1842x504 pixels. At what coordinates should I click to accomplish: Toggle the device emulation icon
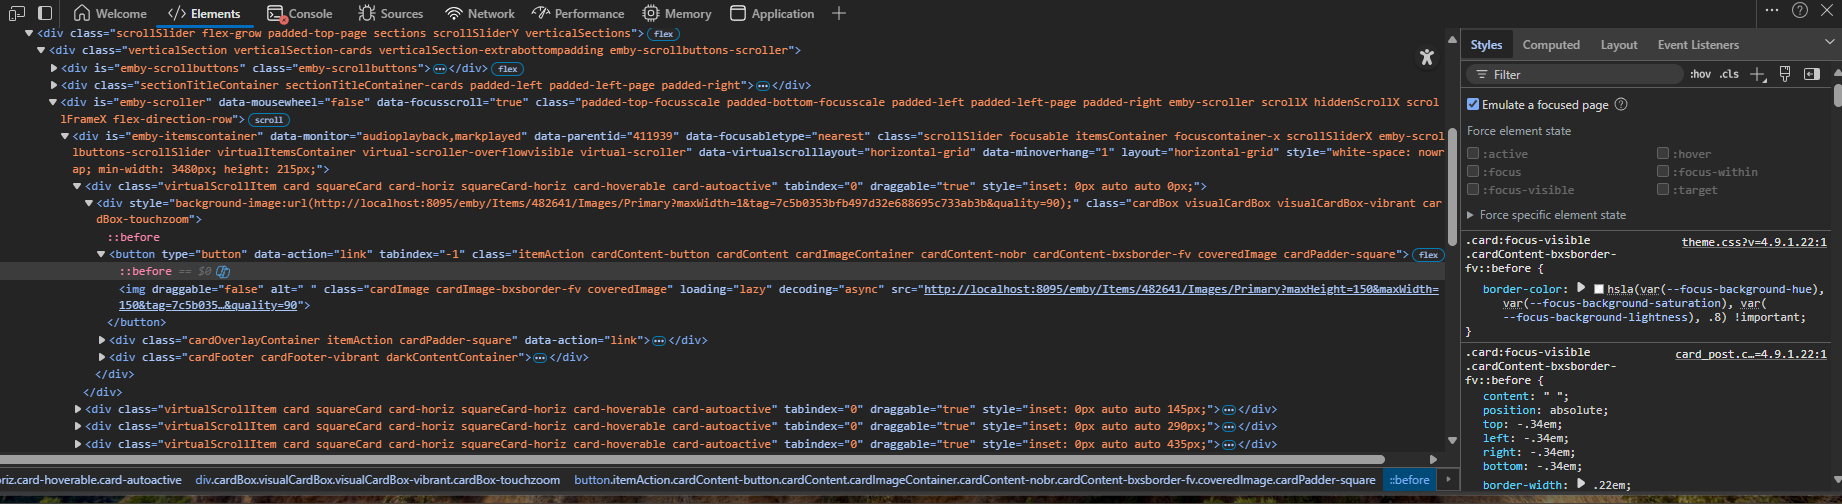point(45,13)
